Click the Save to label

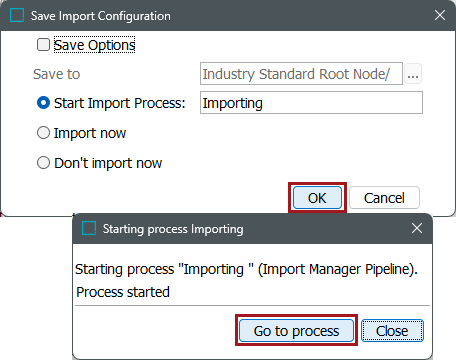(57, 74)
